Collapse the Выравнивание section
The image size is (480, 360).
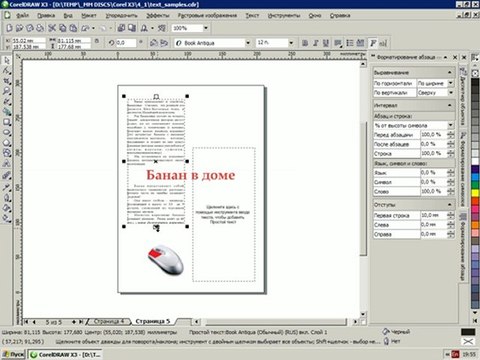[449, 72]
